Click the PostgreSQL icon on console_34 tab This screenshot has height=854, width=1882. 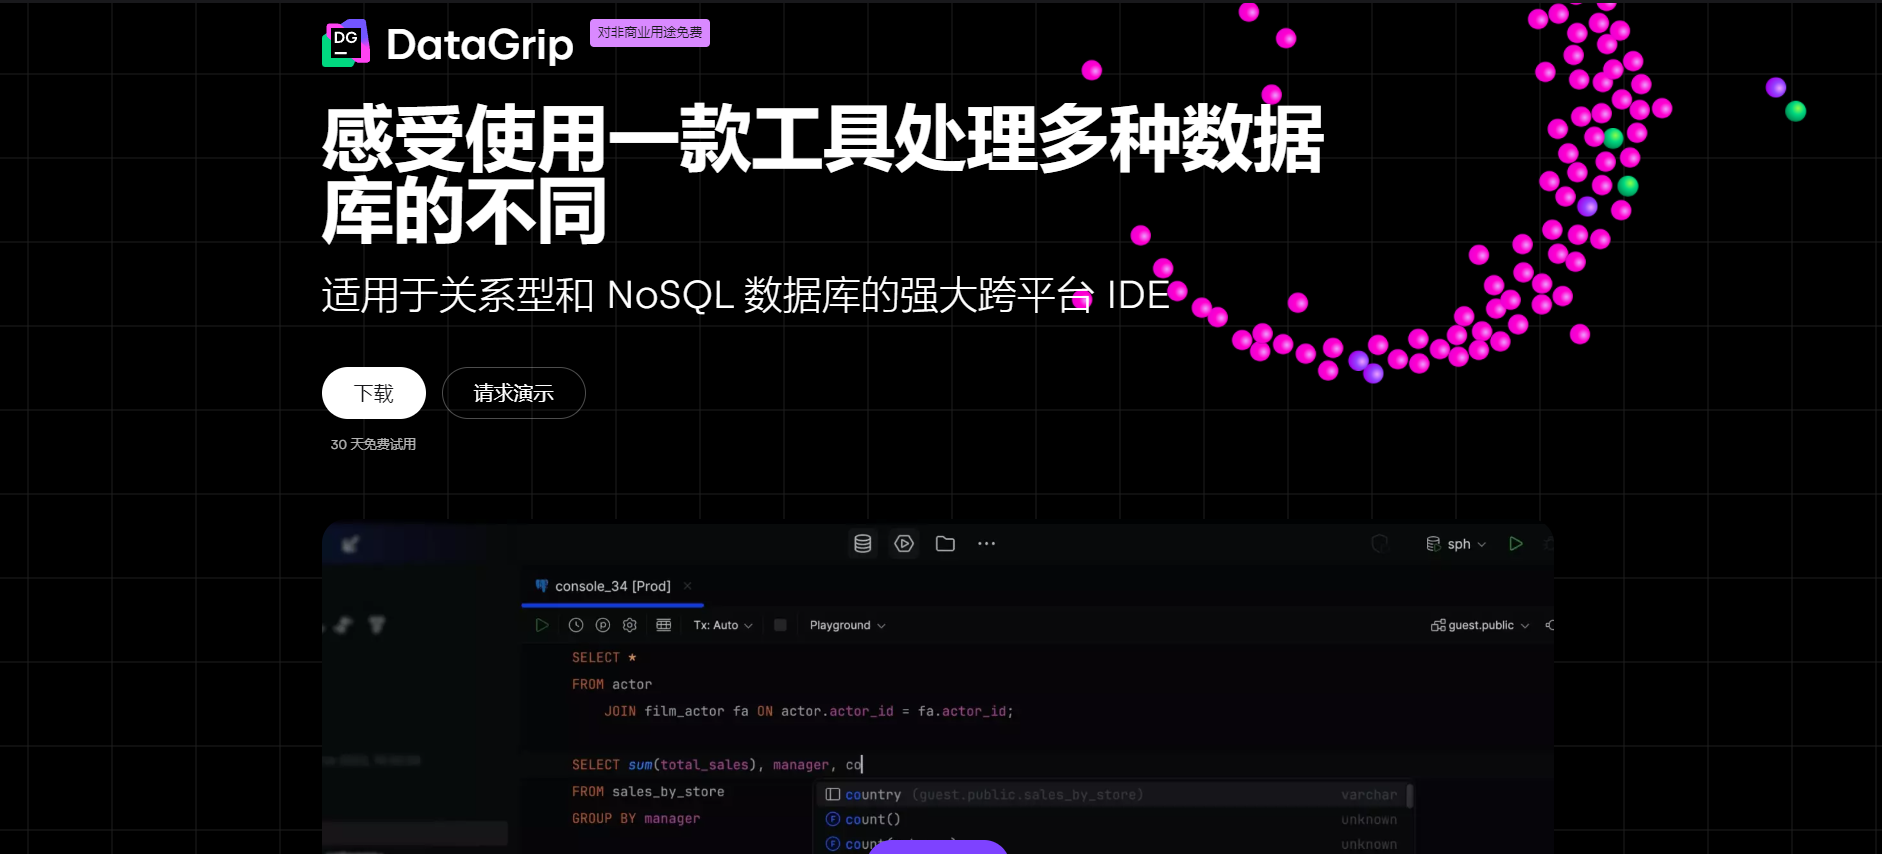click(542, 586)
